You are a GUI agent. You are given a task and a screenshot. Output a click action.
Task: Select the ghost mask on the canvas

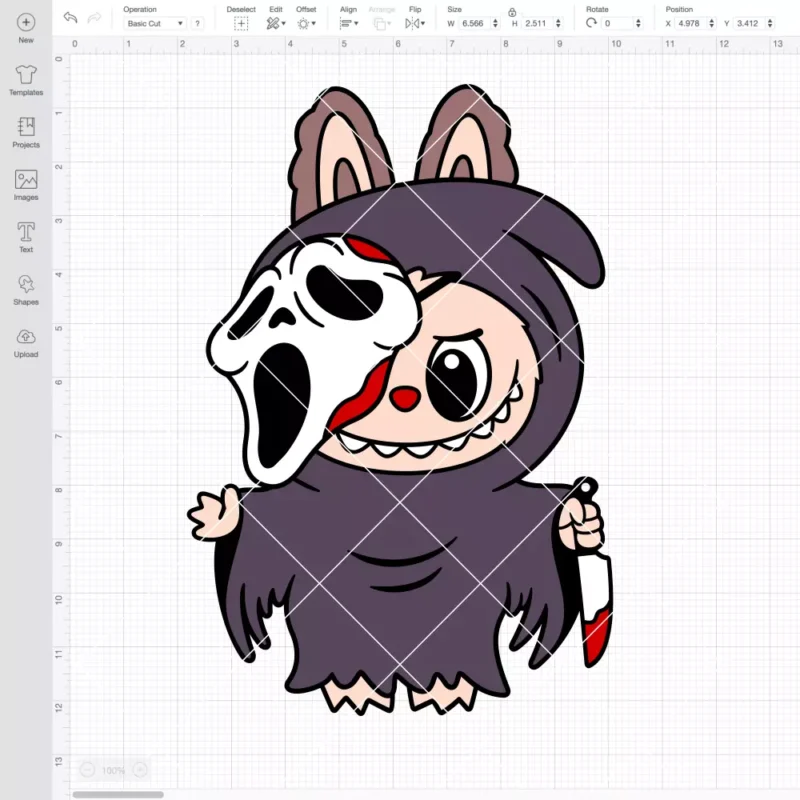coord(314,360)
